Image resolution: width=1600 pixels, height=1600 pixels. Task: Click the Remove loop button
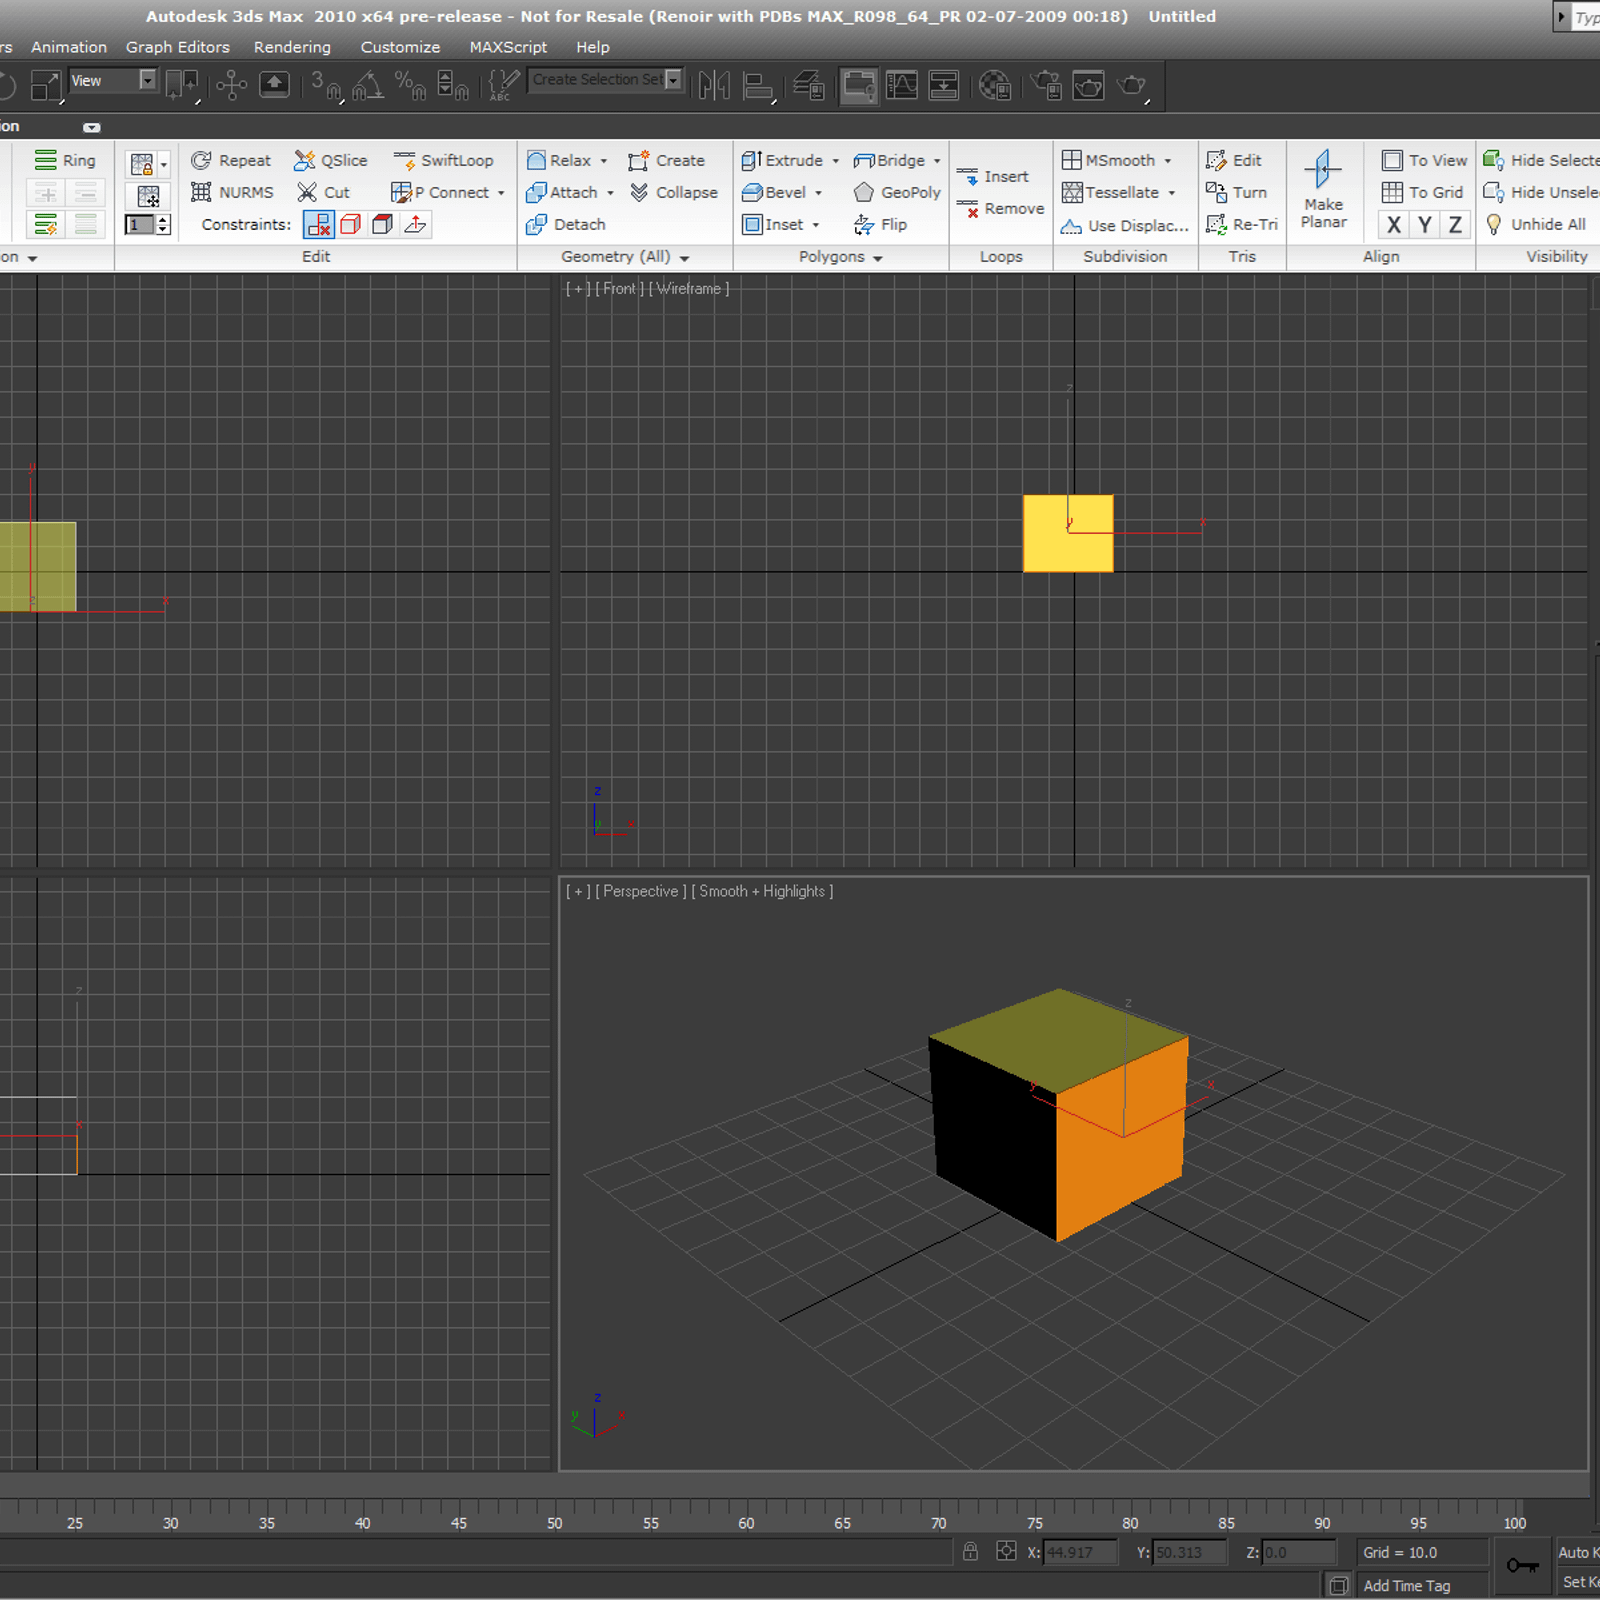[x=1000, y=208]
